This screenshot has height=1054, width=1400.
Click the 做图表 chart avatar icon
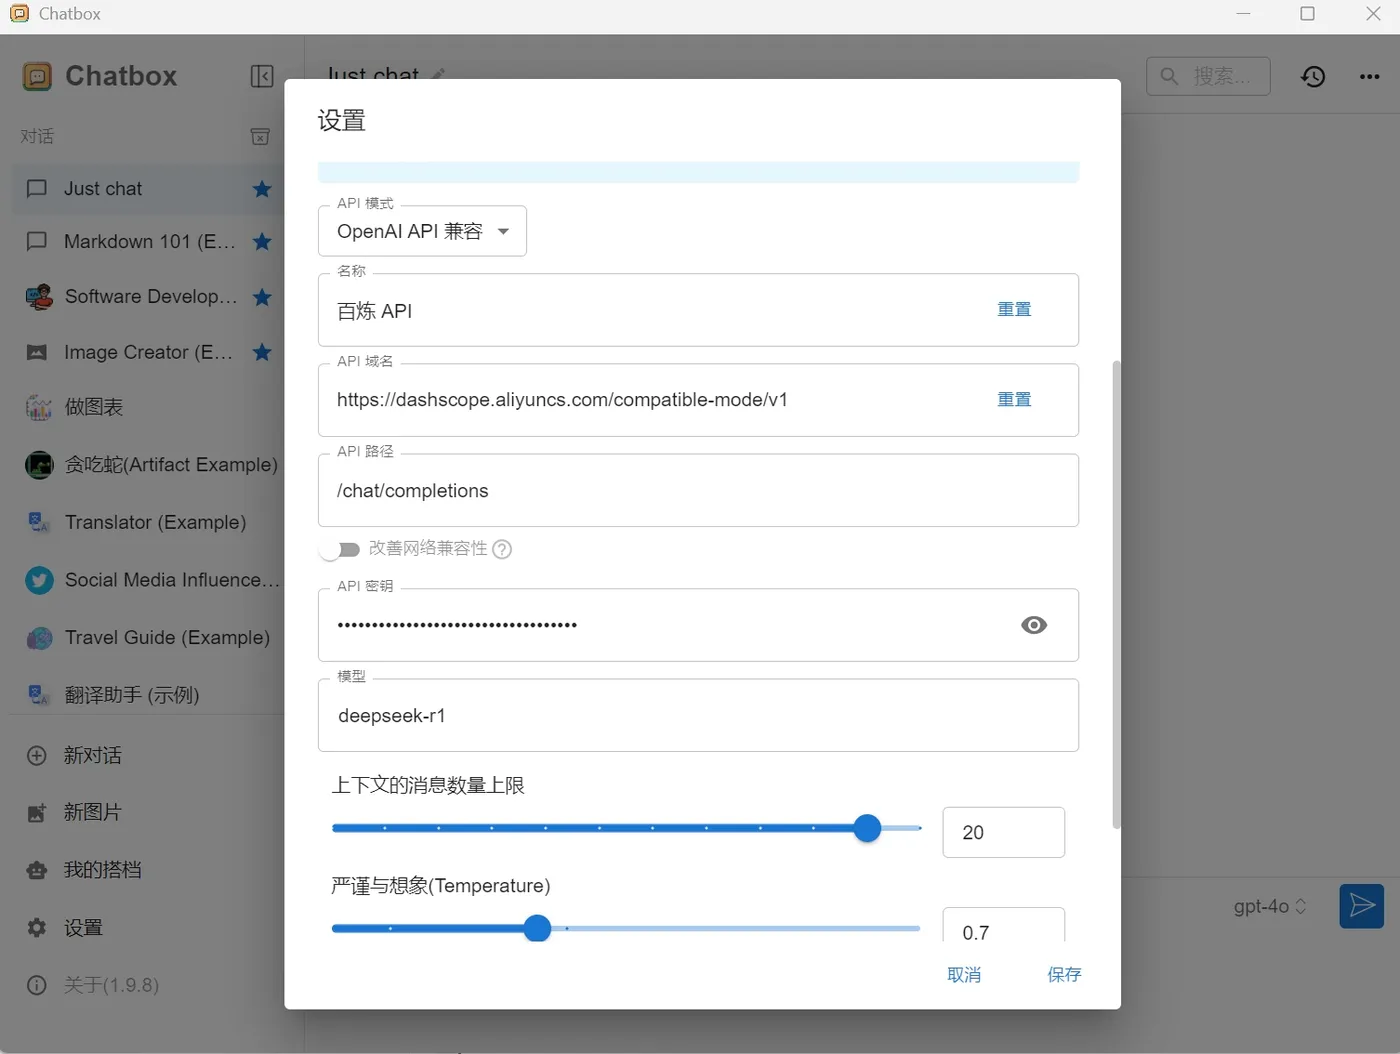(x=38, y=407)
